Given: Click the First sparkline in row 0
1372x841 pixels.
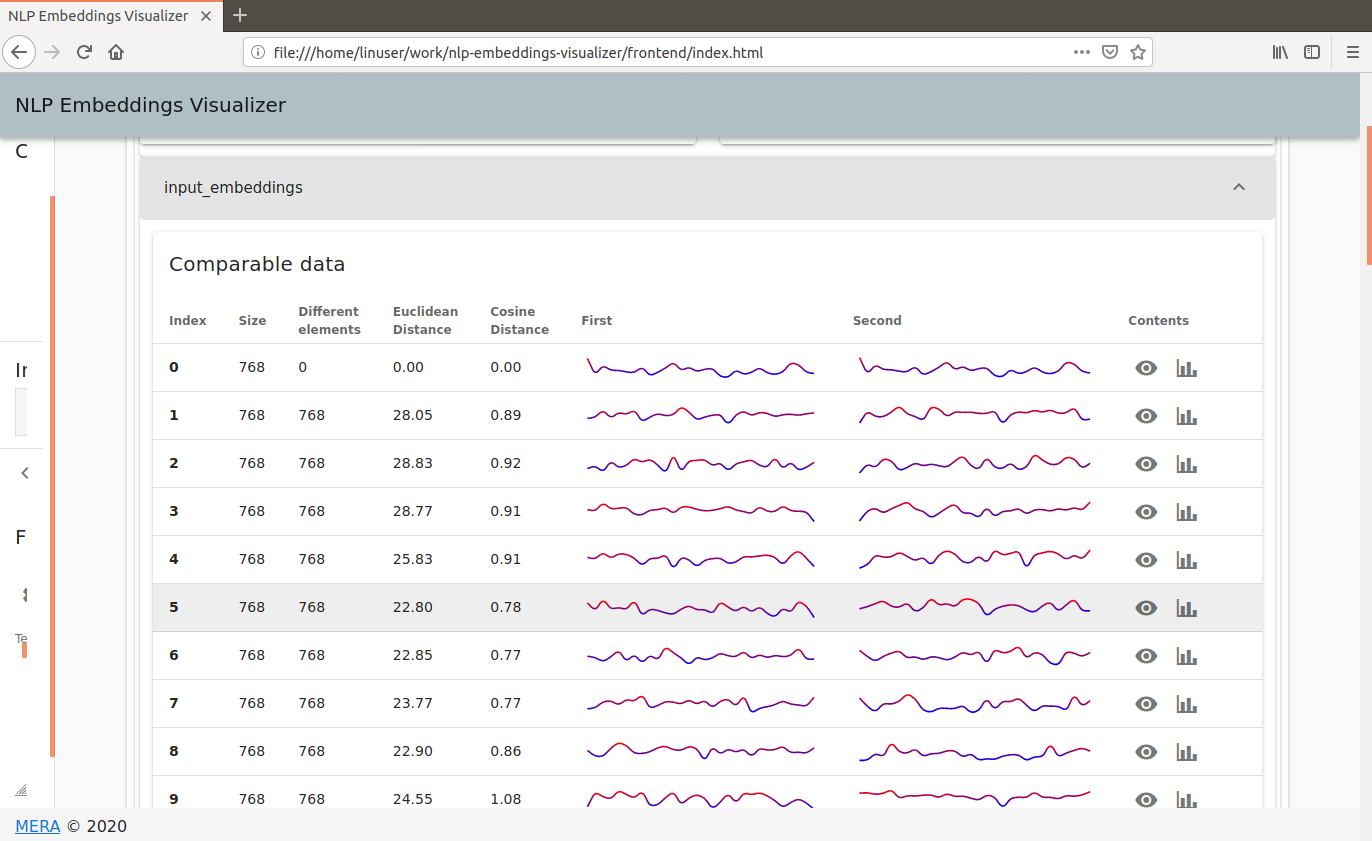Looking at the screenshot, I should (x=700, y=368).
